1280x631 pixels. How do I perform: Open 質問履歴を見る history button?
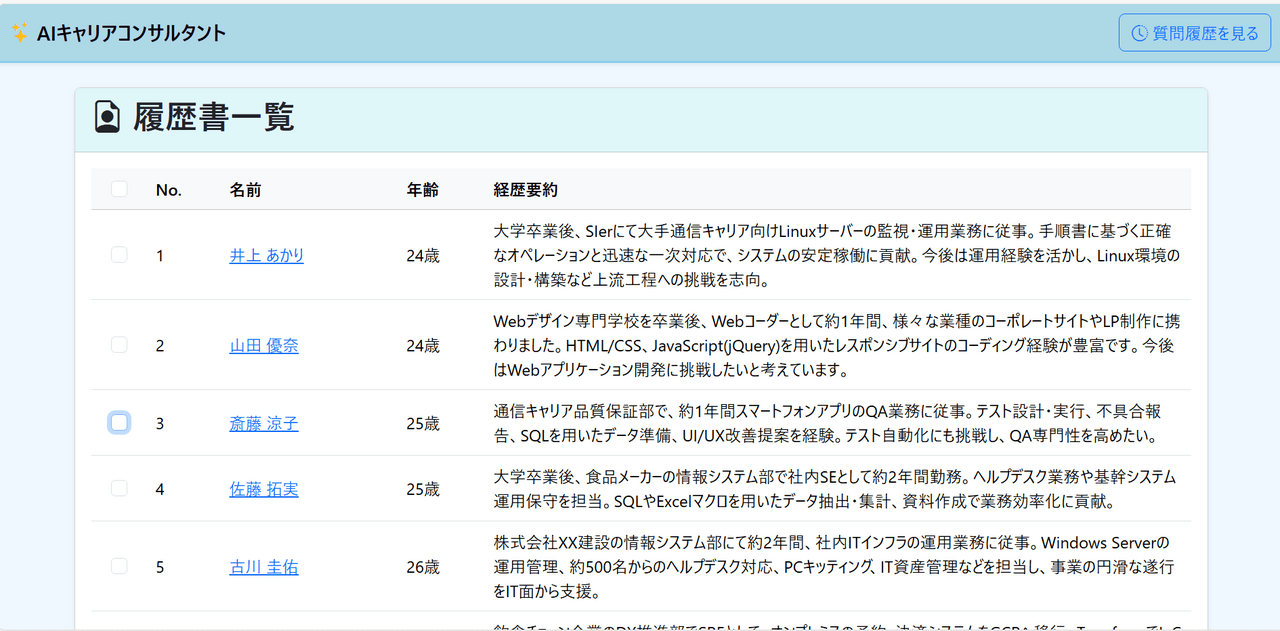point(1194,33)
